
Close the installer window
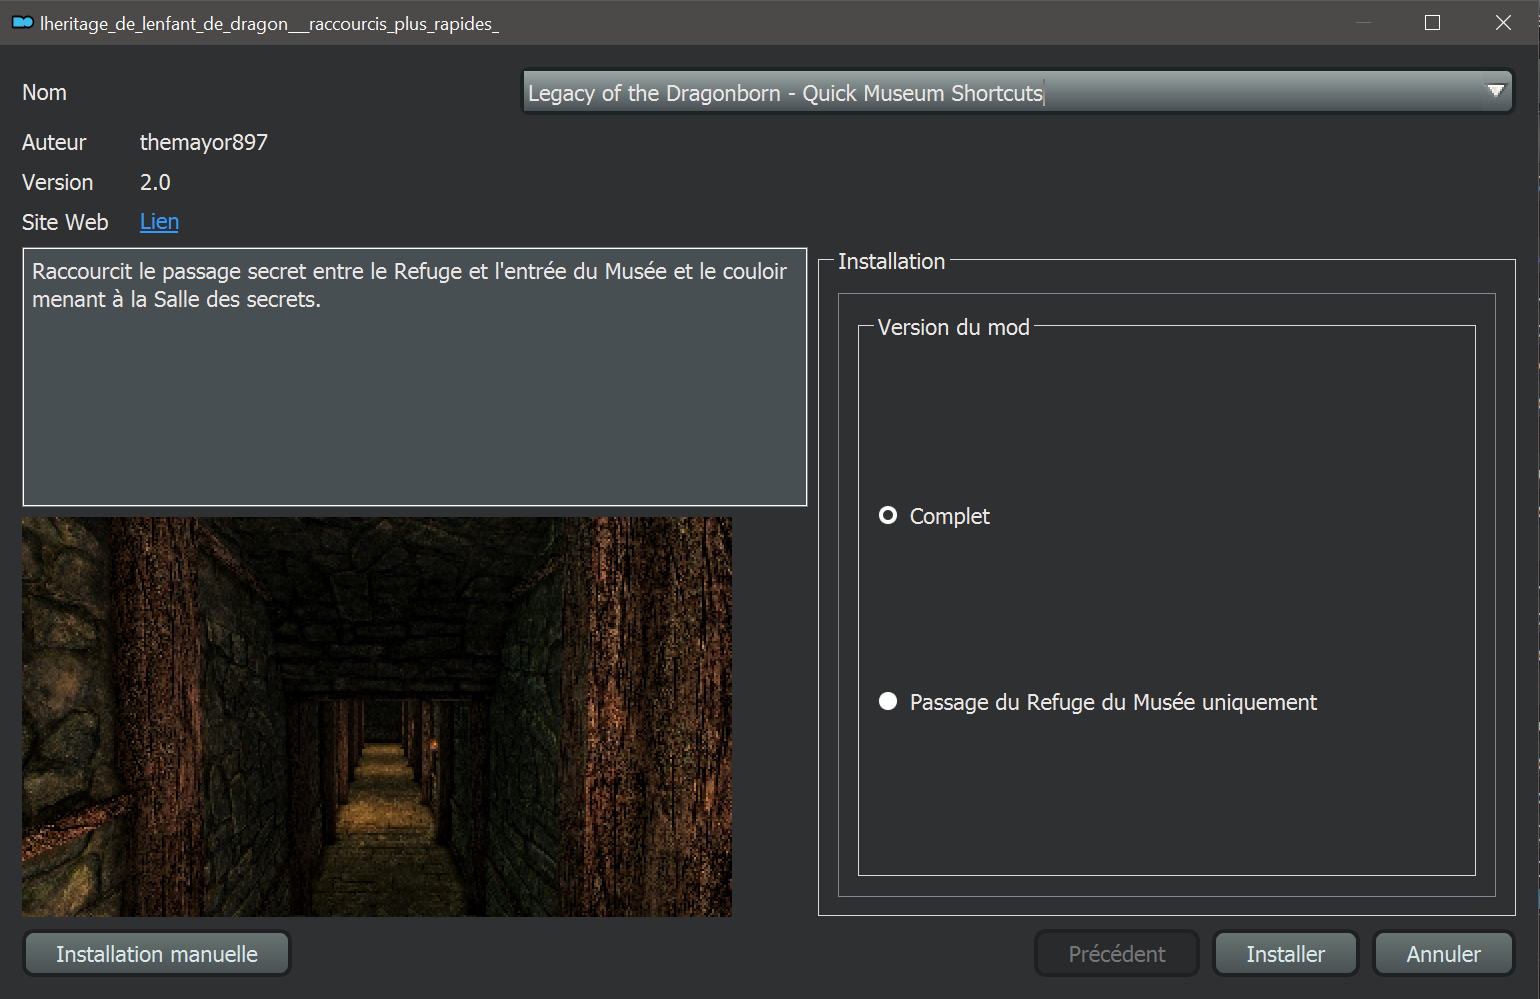(1503, 22)
